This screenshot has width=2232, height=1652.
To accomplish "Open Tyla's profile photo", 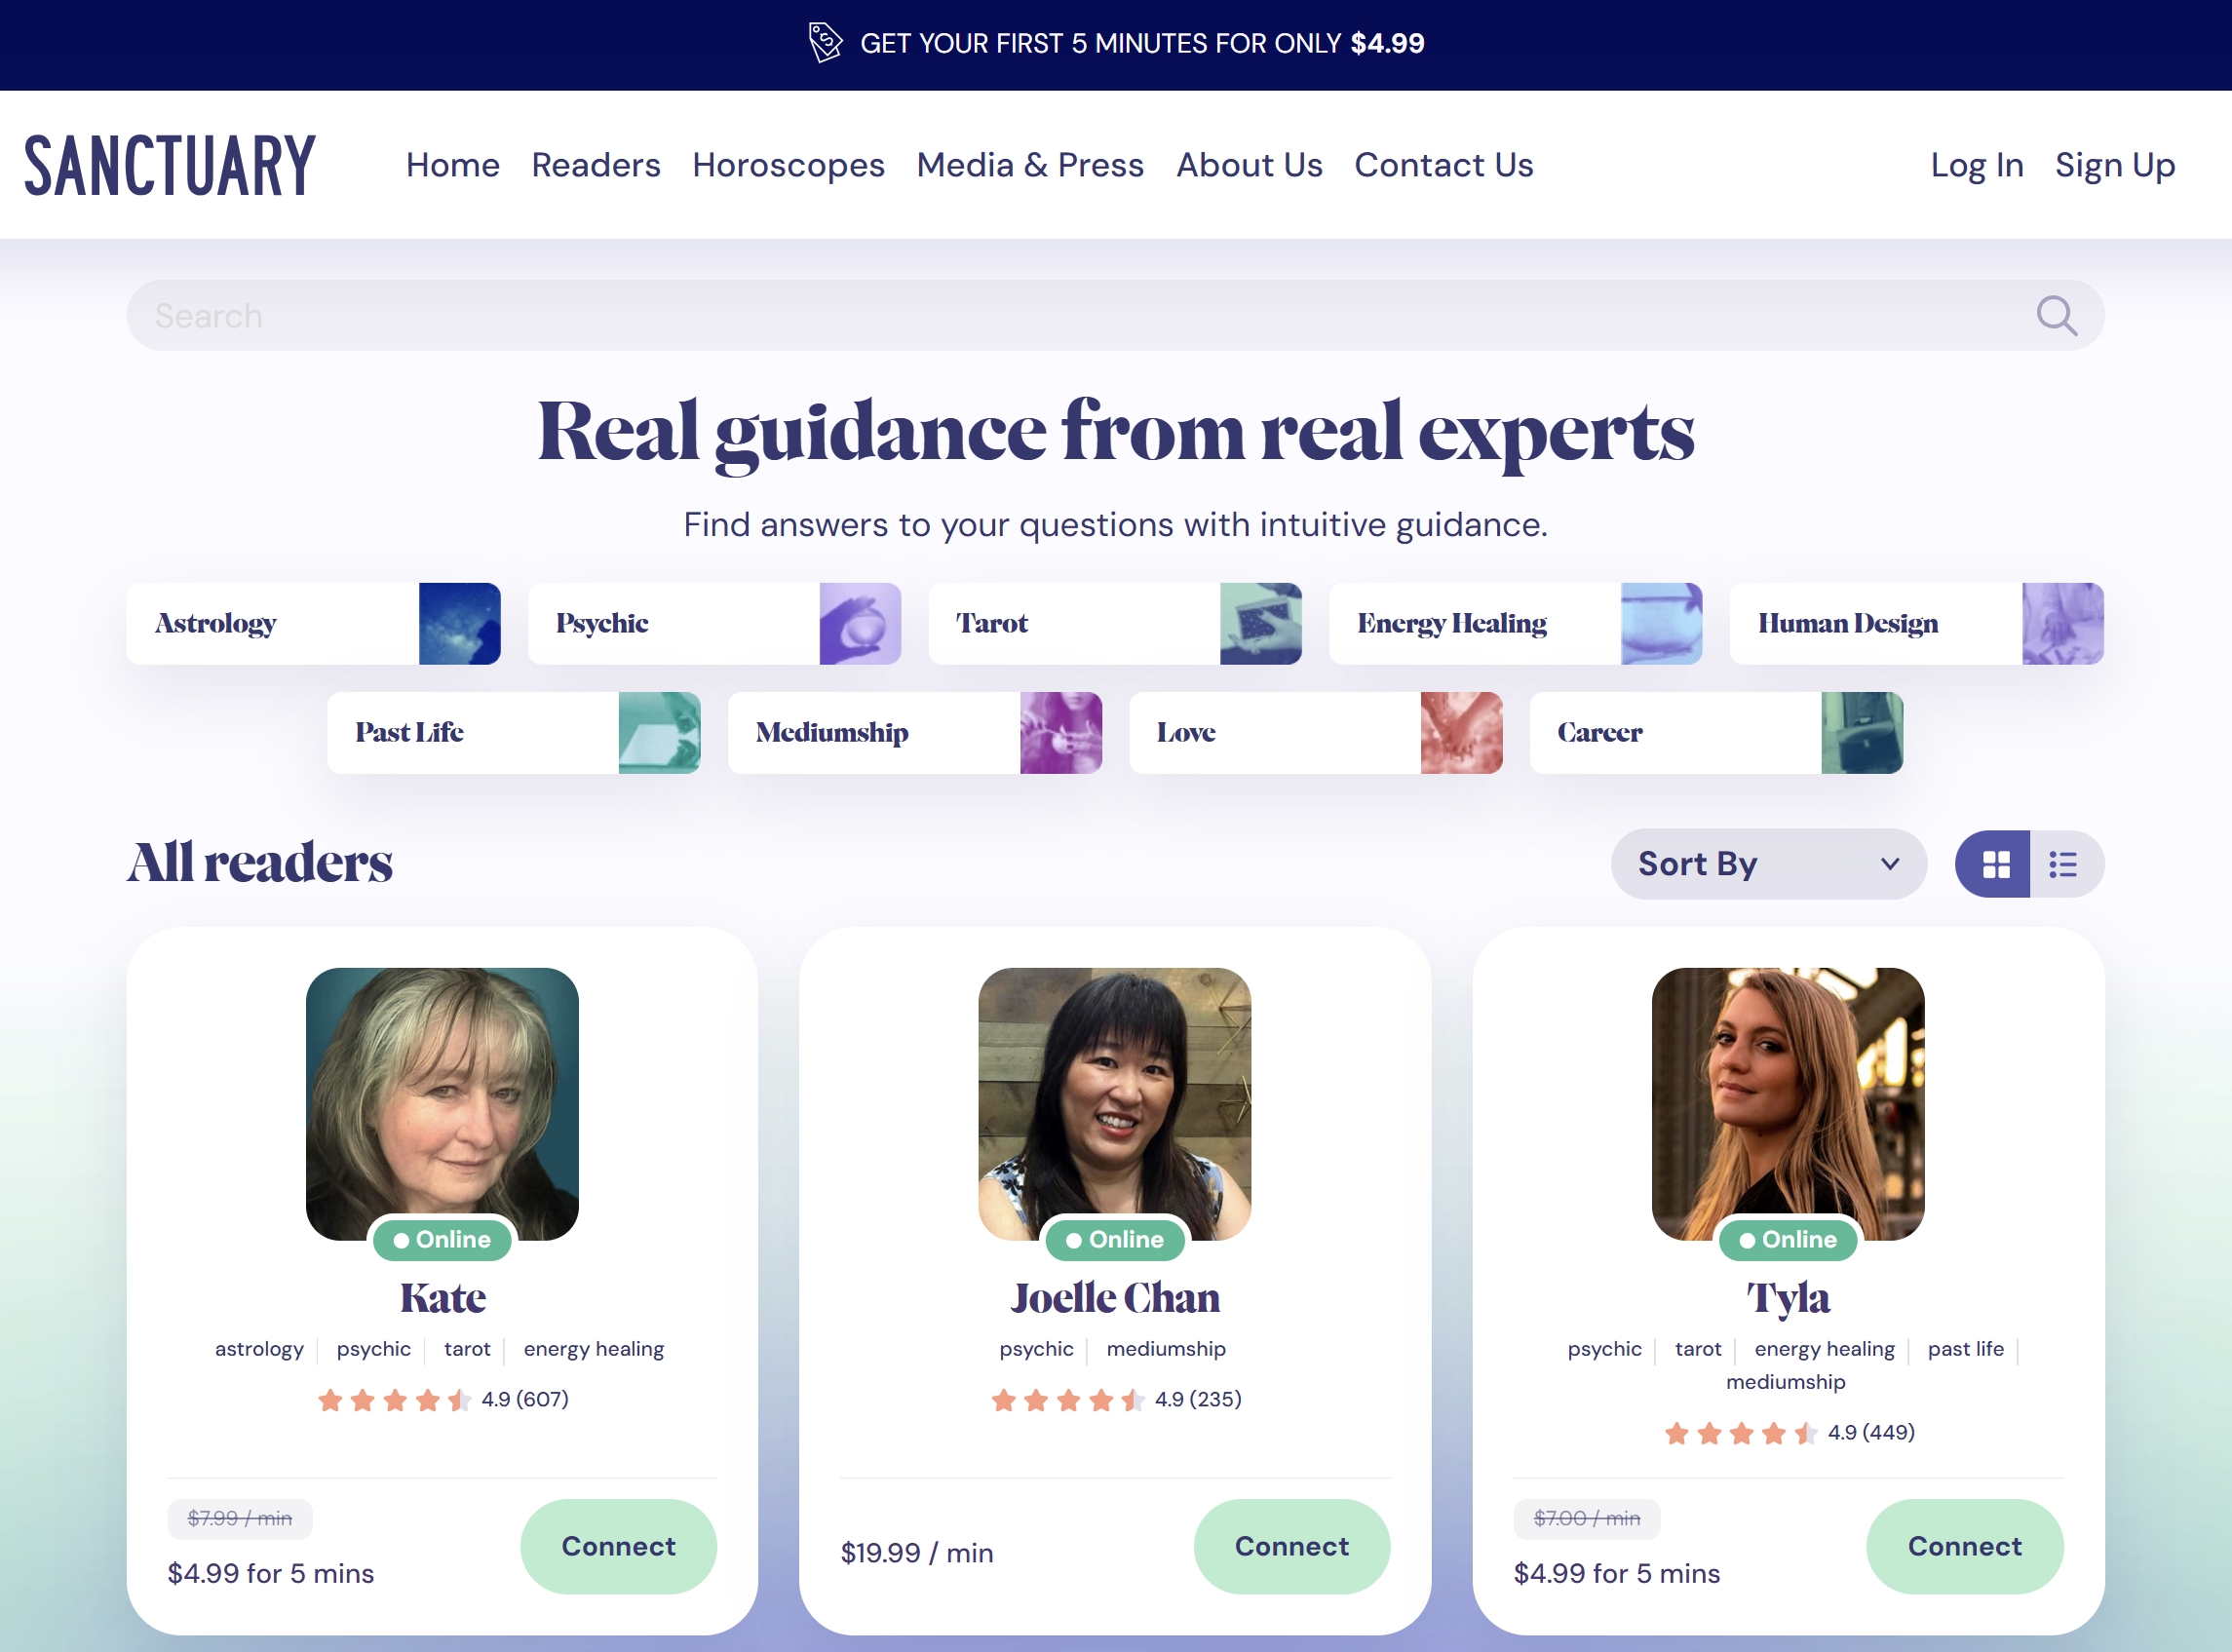I will pyautogui.click(x=1788, y=1104).
